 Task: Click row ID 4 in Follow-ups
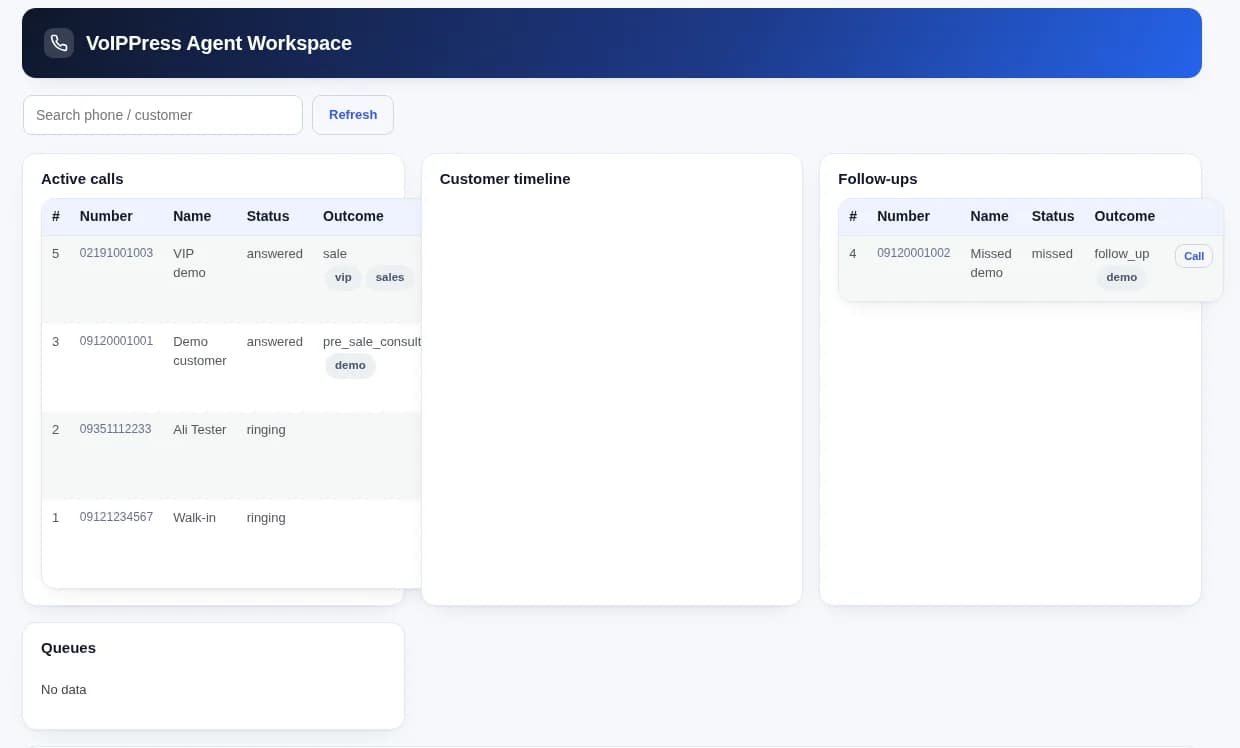tap(853, 253)
